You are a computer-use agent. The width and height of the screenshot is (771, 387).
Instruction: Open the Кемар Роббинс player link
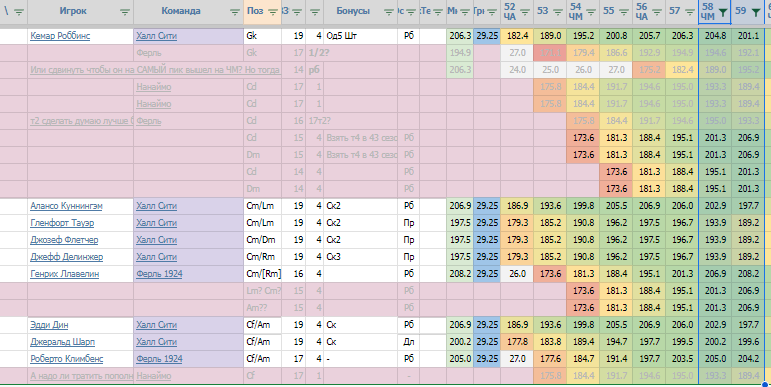(x=60, y=36)
